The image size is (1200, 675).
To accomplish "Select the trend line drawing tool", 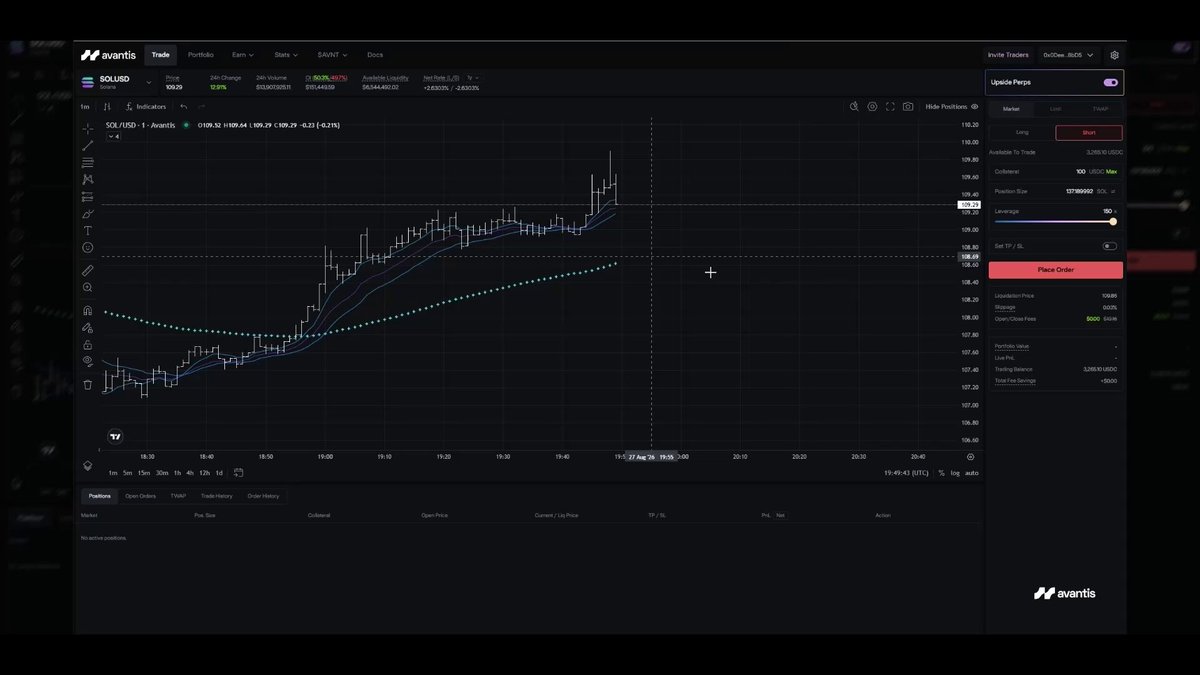I will (88, 146).
